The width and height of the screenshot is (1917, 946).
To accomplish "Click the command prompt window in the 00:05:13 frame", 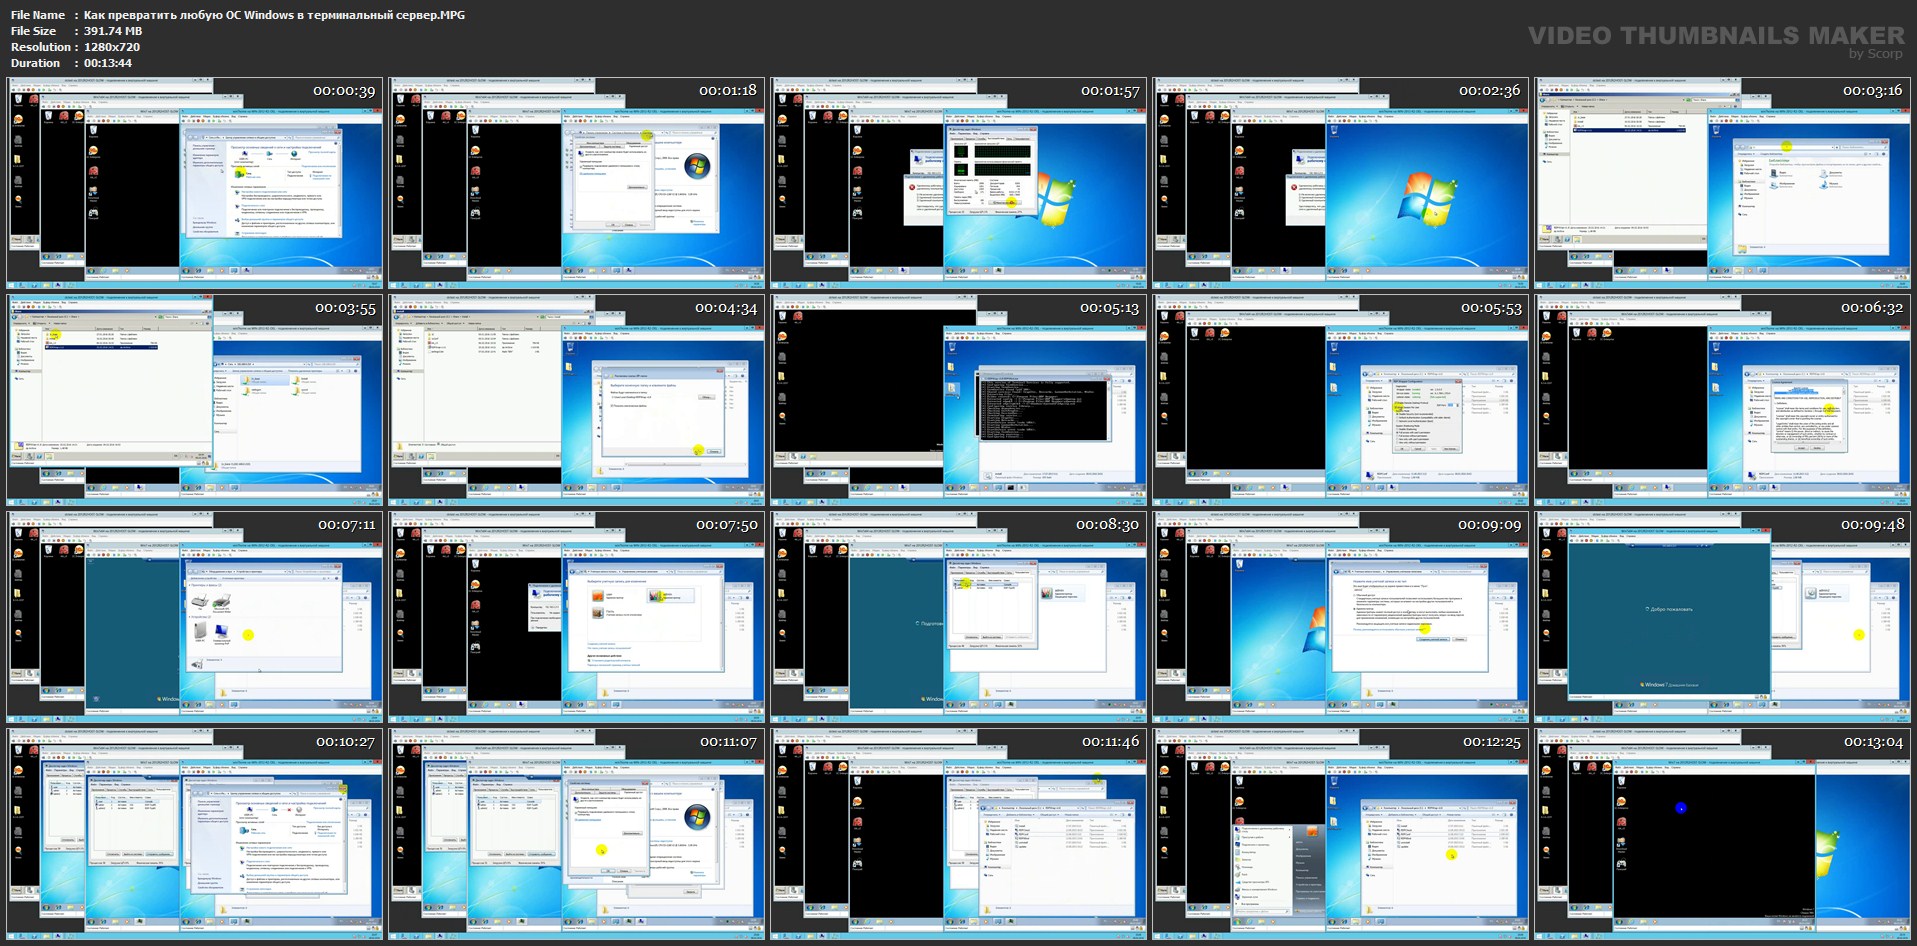I will coord(1044,408).
